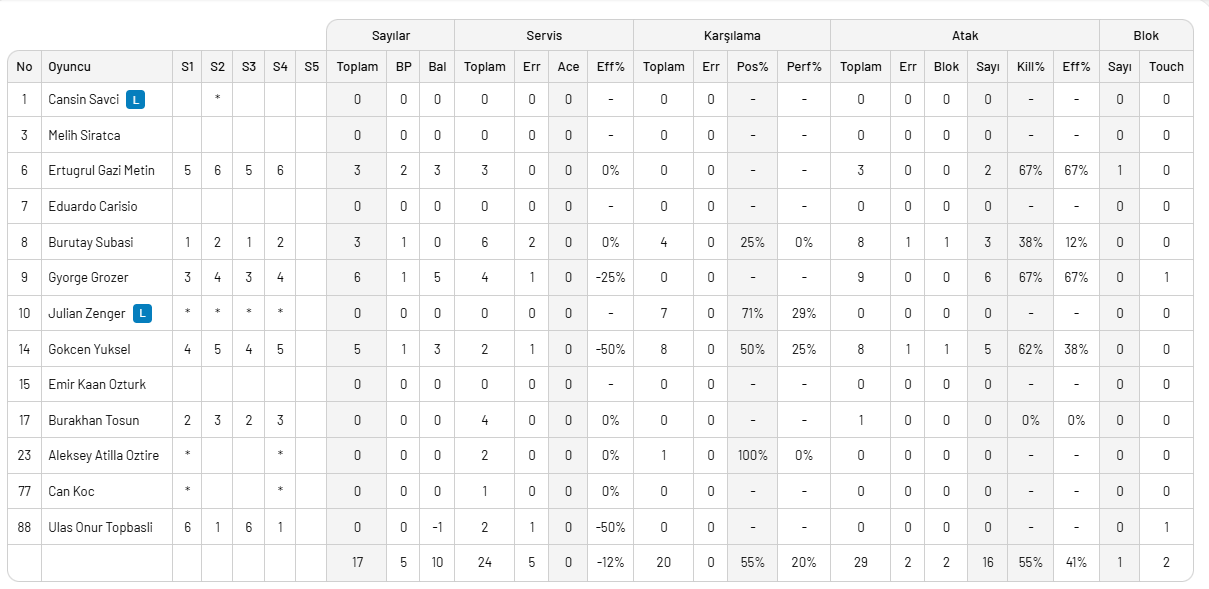This screenshot has height=589, width=1209.
Task: Click the Bal column header
Action: pos(437,67)
